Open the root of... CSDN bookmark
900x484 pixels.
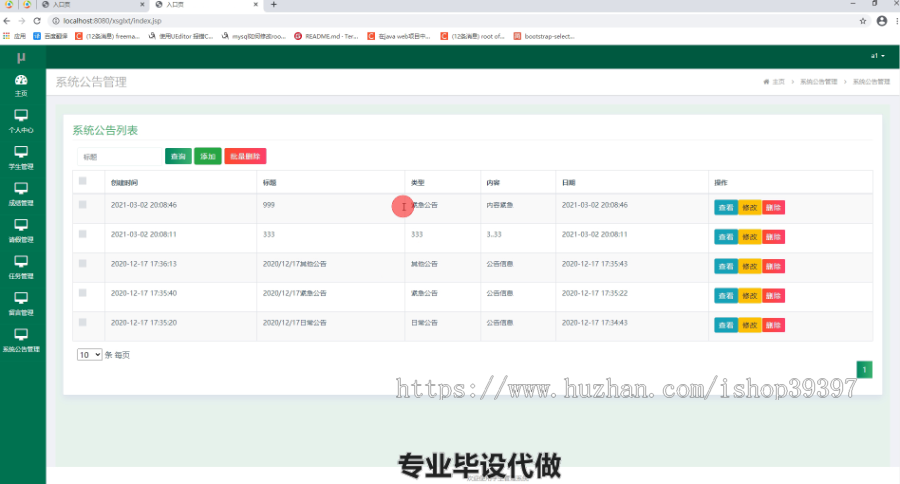point(472,36)
